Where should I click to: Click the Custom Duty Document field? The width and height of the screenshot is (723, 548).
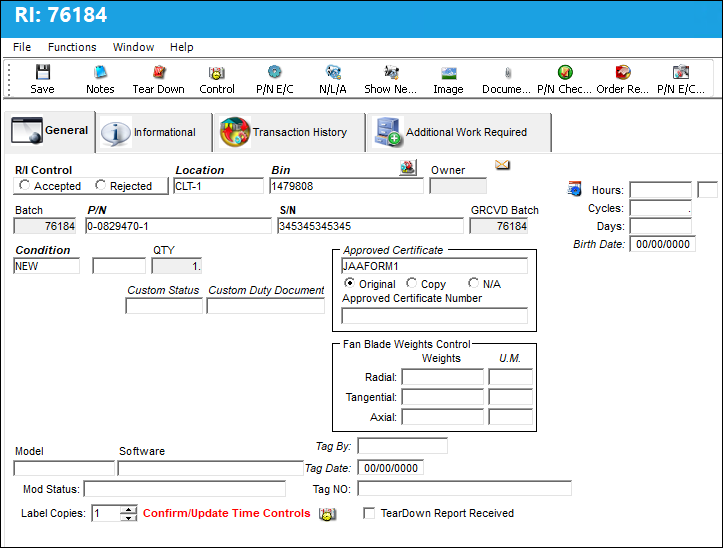tap(265, 306)
